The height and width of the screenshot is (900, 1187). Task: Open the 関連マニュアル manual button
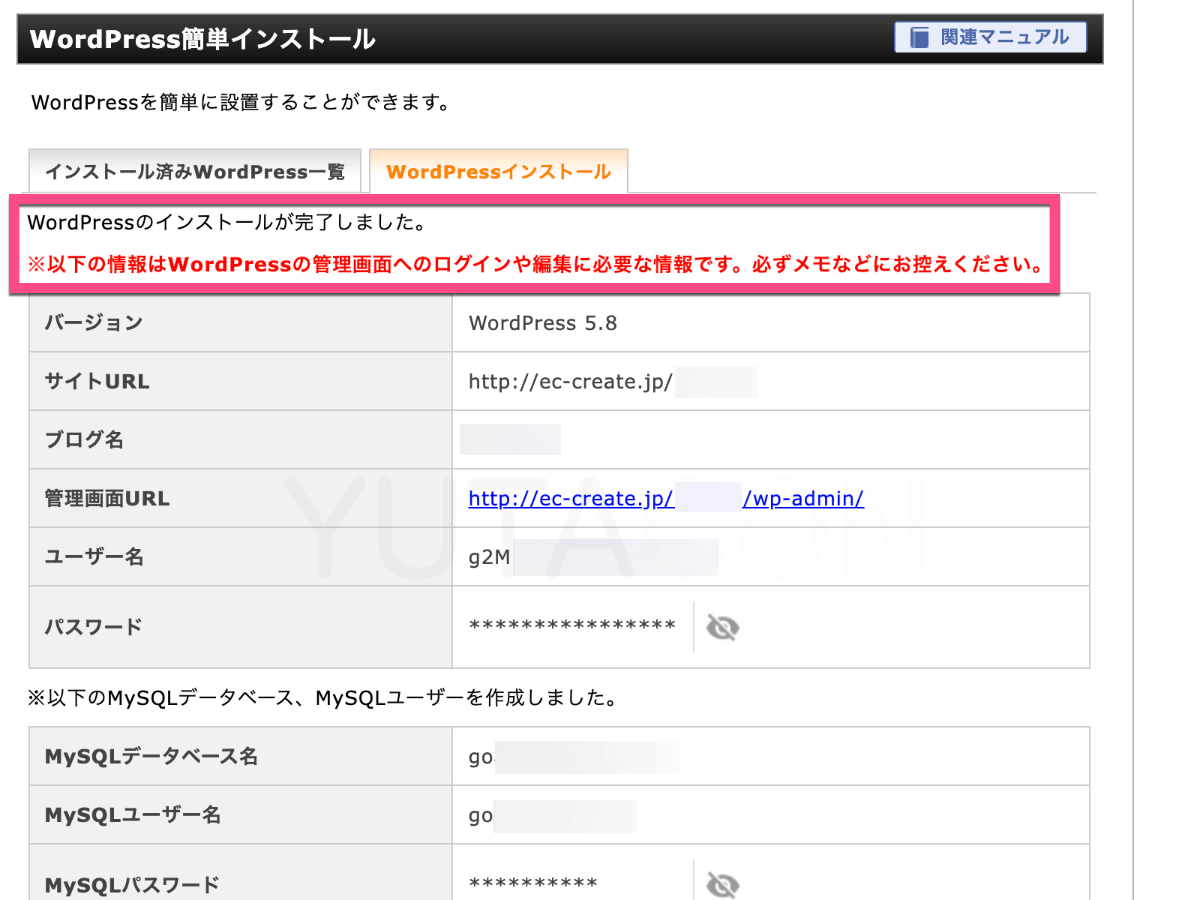990,37
